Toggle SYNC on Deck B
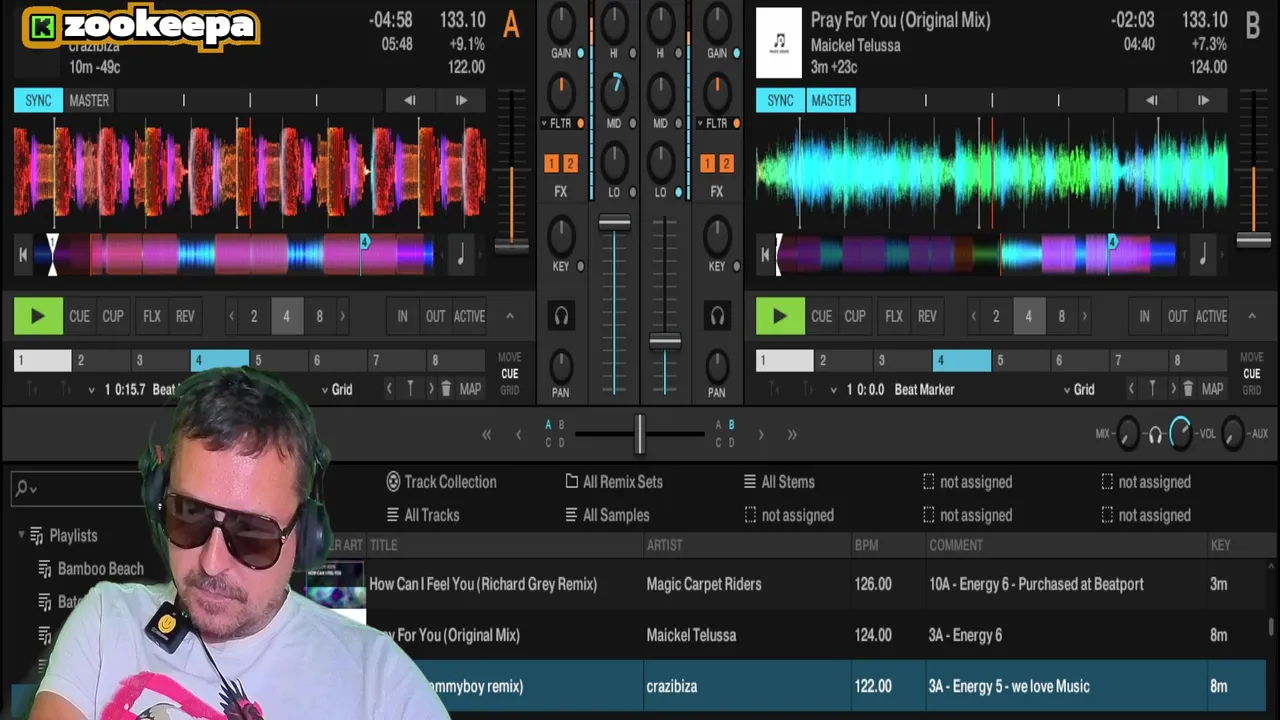1280x720 pixels. pyautogui.click(x=780, y=100)
